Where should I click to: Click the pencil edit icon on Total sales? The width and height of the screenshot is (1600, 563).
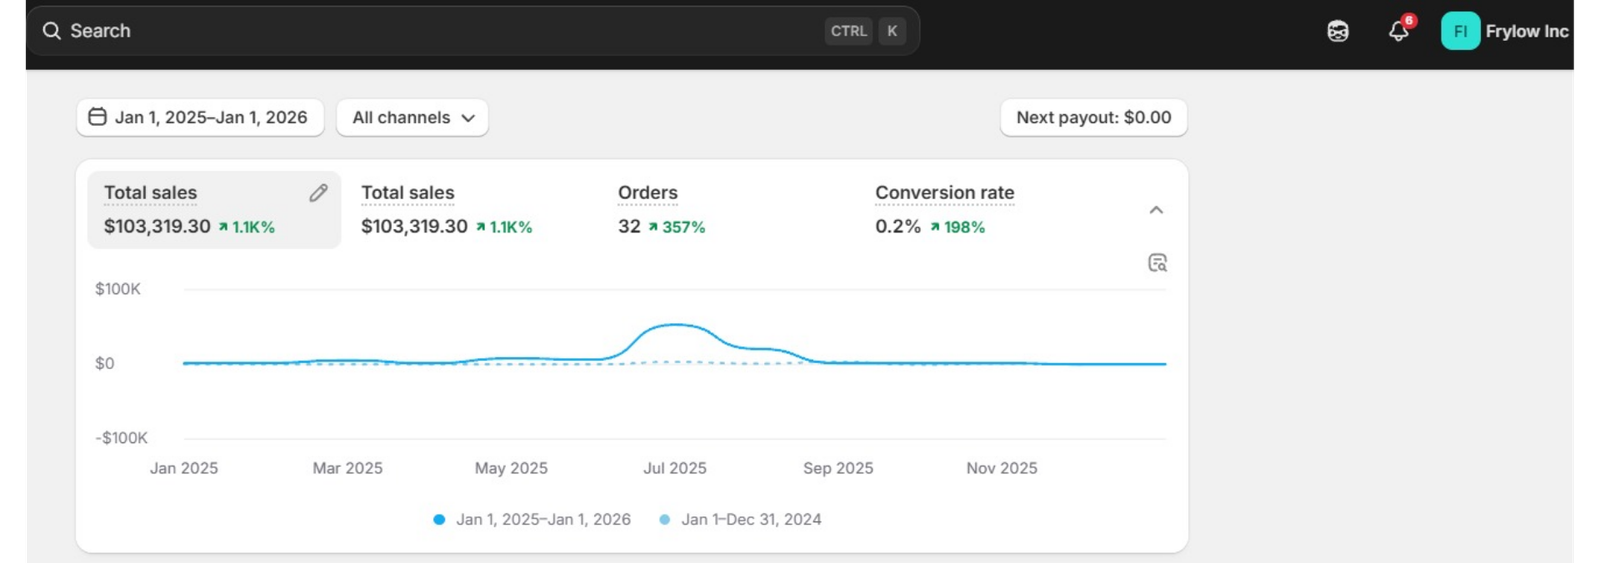tap(318, 193)
